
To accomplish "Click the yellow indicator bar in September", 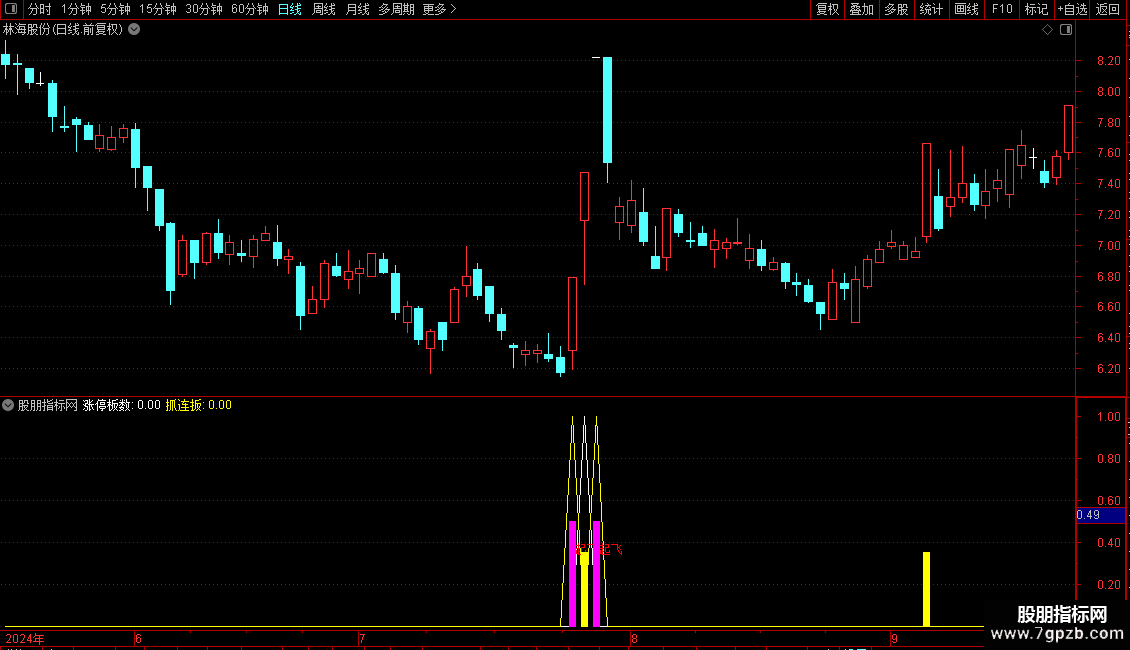I will point(927,589).
